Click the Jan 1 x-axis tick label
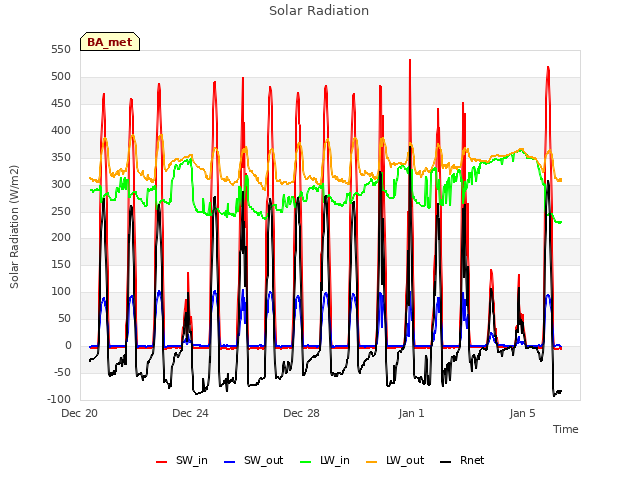Viewport: 640px width, 480px height. pyautogui.click(x=411, y=413)
